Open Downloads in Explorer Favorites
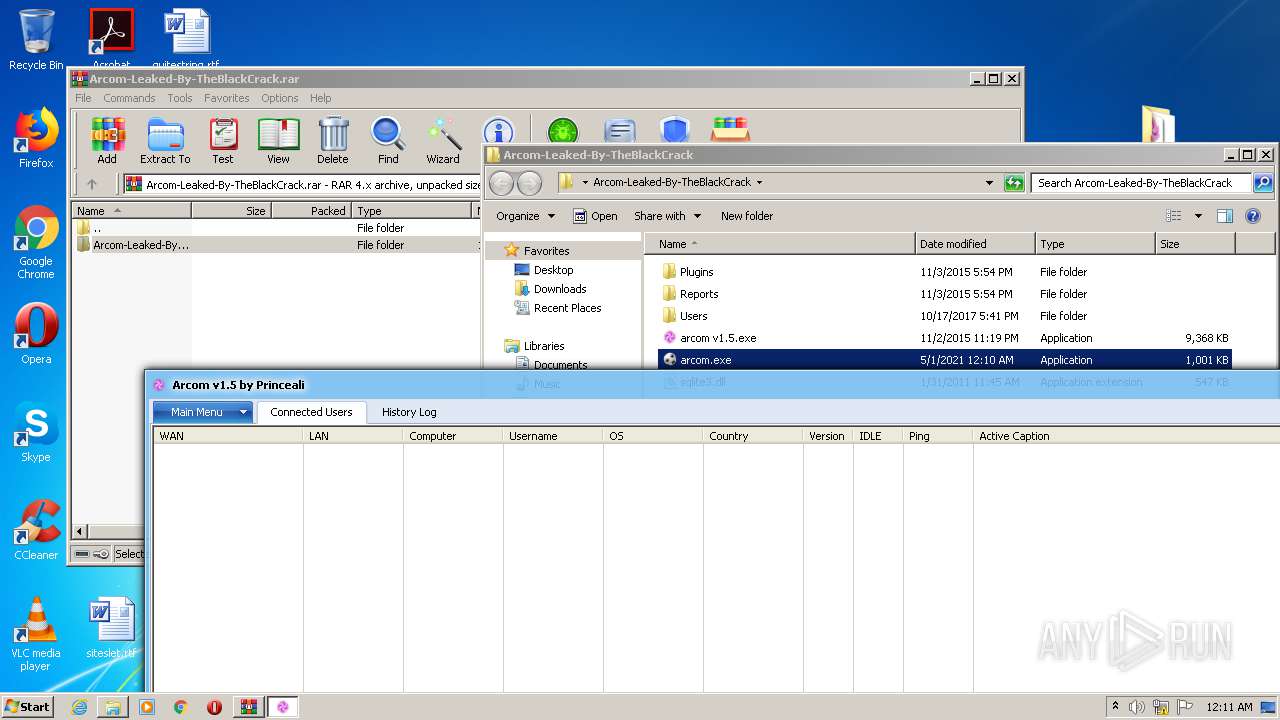This screenshot has width=1280, height=720. 560,289
